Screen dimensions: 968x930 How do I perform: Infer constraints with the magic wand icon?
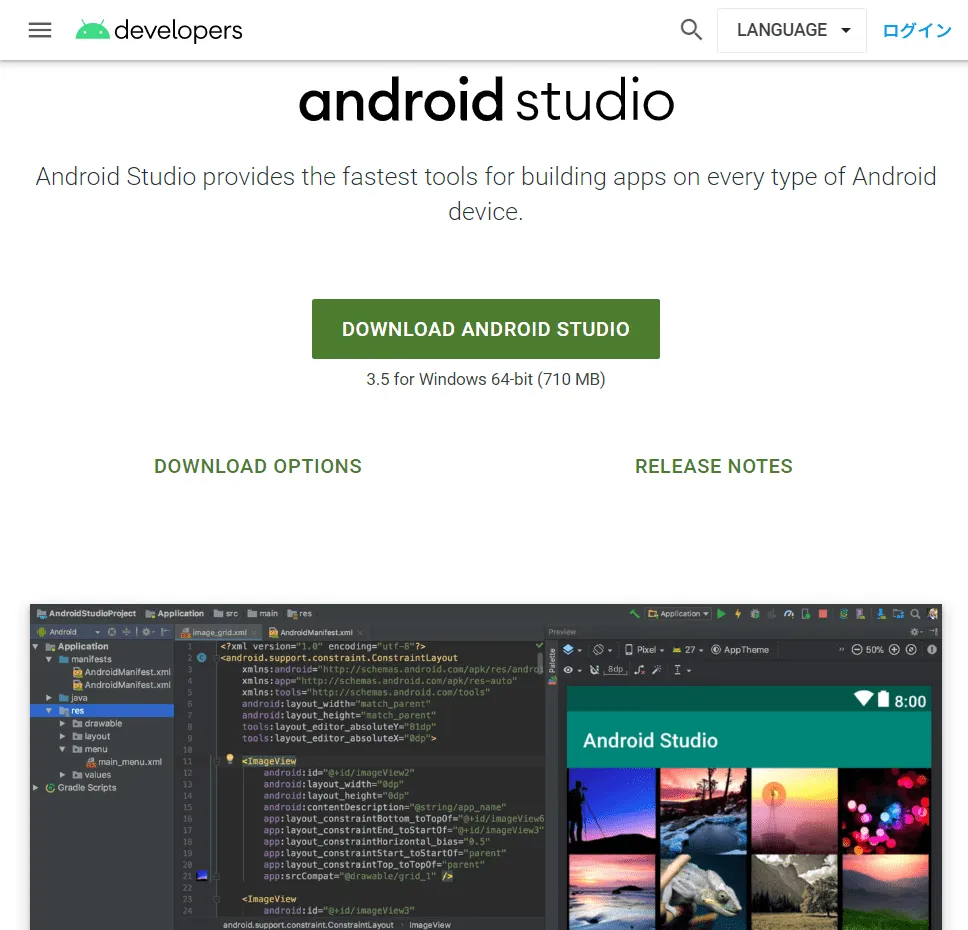click(x=657, y=668)
